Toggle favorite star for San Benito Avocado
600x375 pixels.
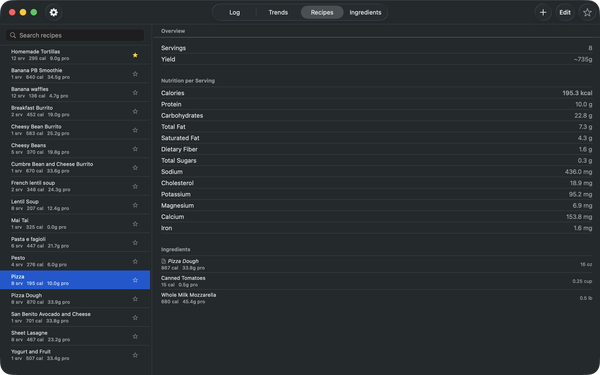pyautogui.click(x=135, y=318)
